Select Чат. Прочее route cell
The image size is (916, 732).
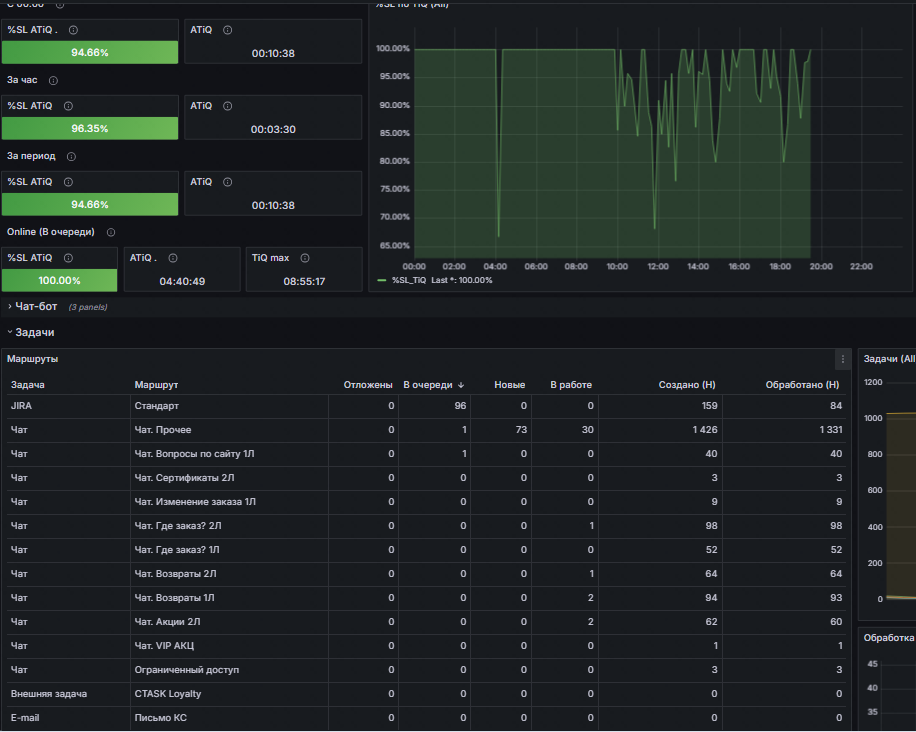point(163,430)
